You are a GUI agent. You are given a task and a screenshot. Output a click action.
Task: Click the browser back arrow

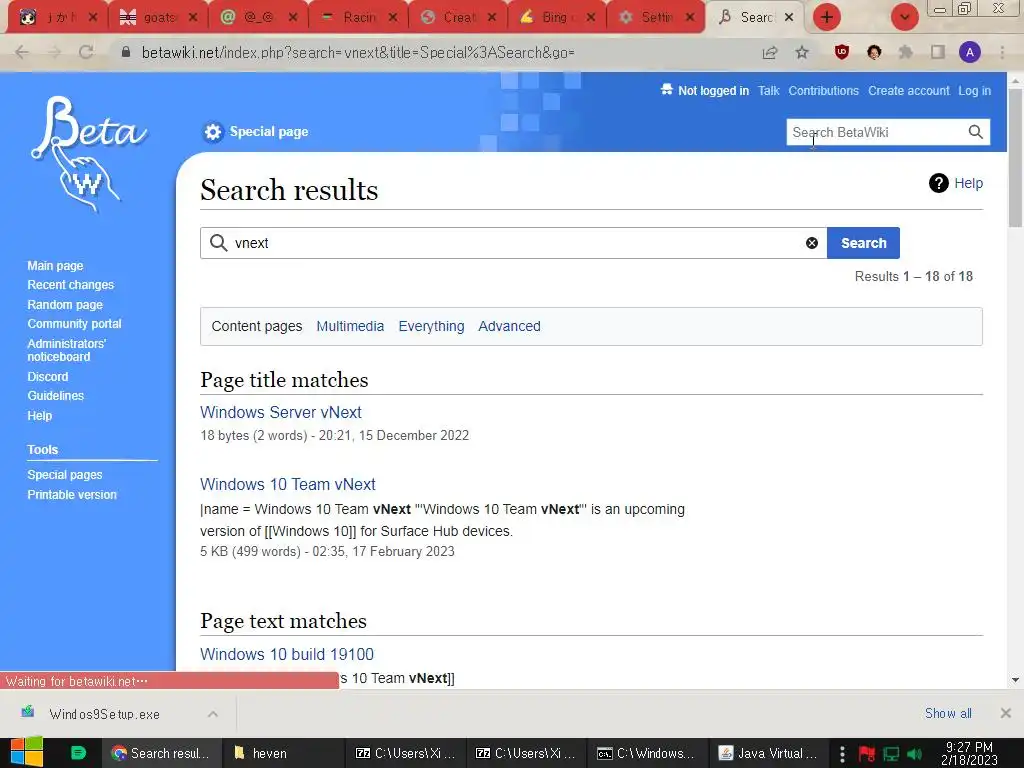[x=22, y=53]
